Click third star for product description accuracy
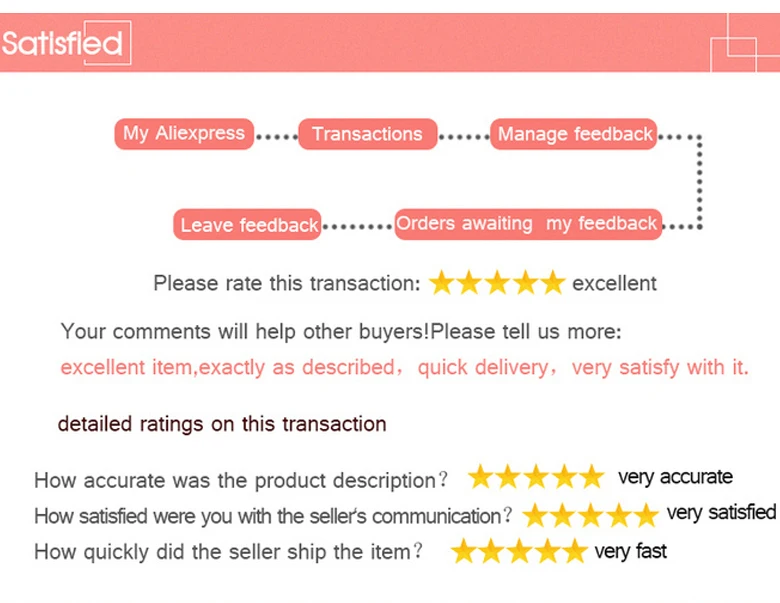The image size is (780, 603). [536, 478]
